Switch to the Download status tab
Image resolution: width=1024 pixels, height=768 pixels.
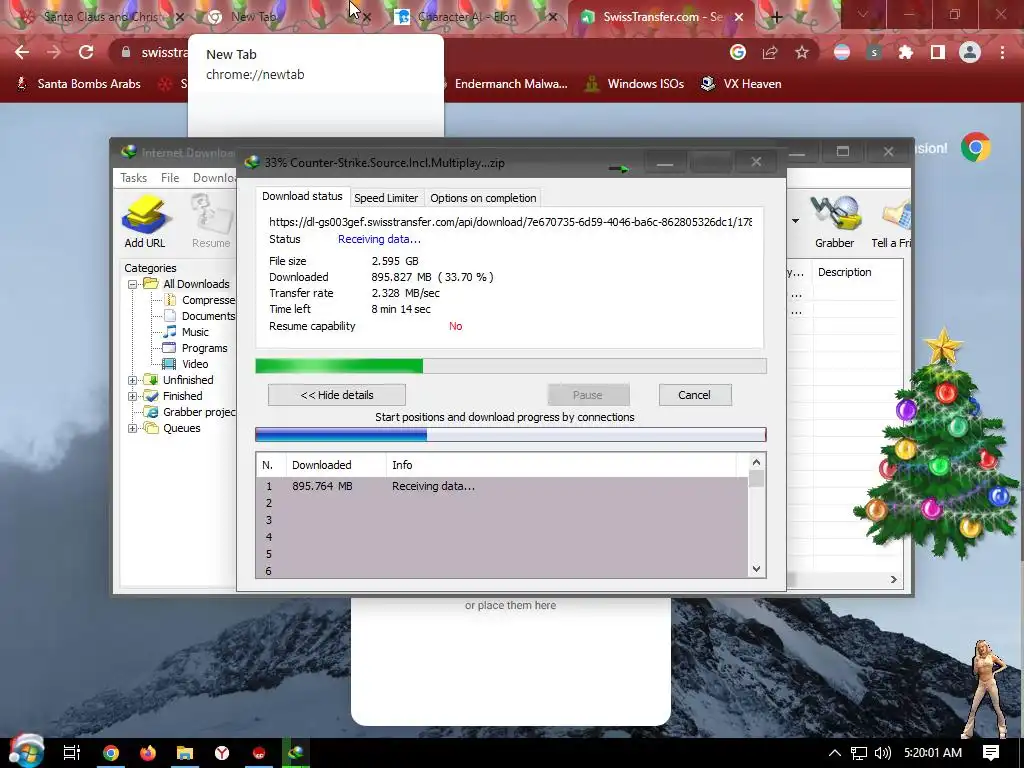click(302, 196)
